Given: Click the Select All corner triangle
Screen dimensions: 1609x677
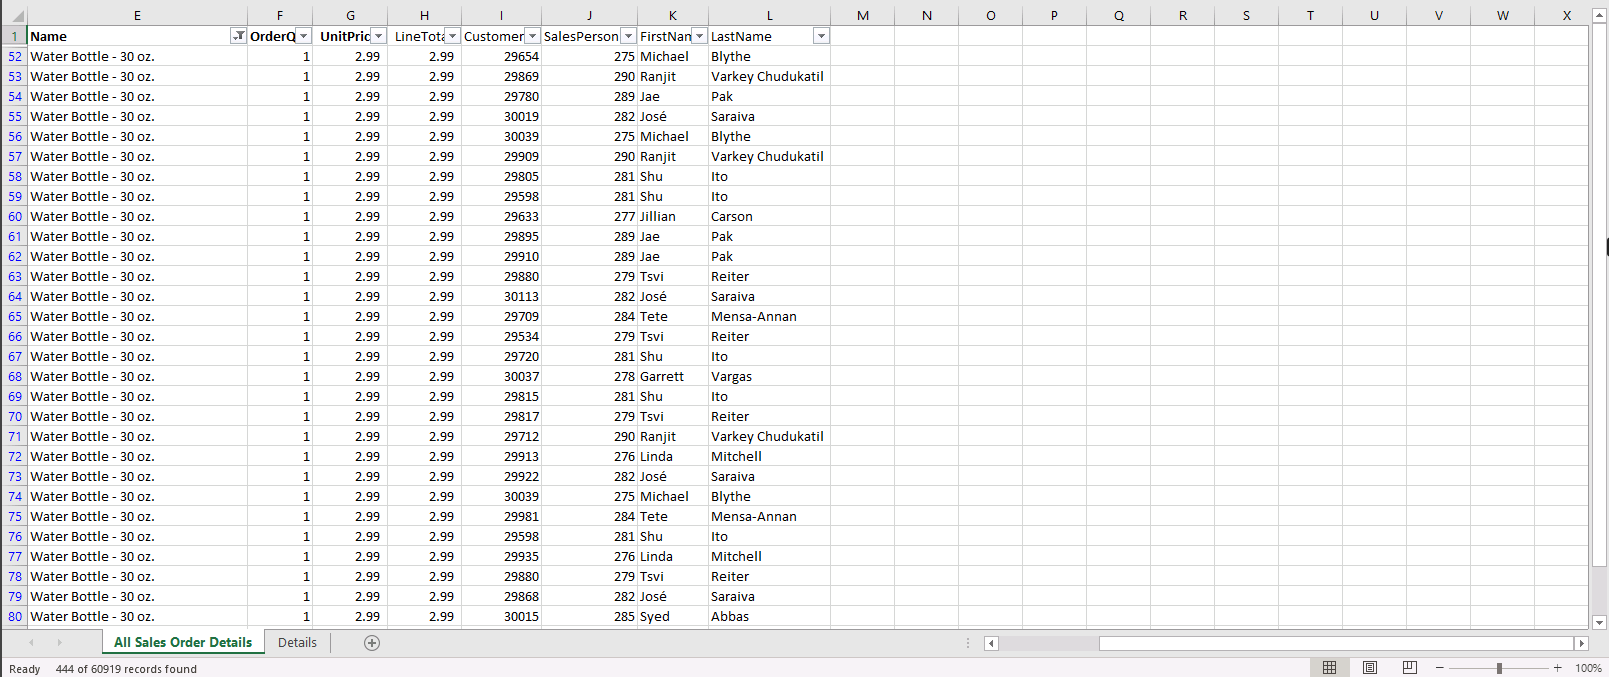Looking at the screenshot, I should coord(14,16).
